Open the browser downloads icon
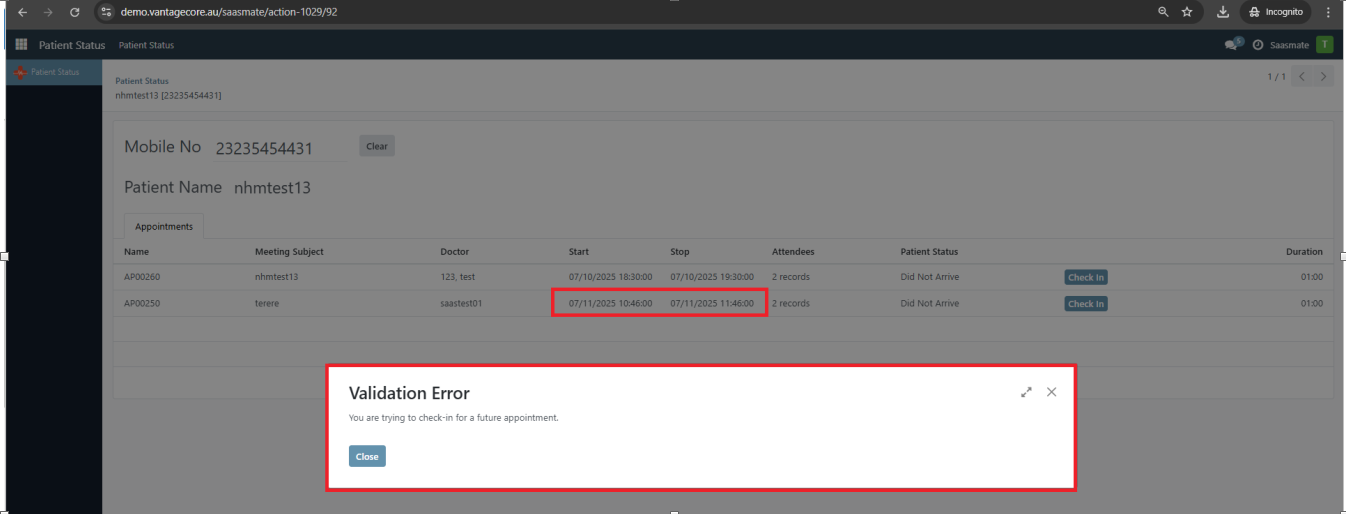 point(1223,12)
